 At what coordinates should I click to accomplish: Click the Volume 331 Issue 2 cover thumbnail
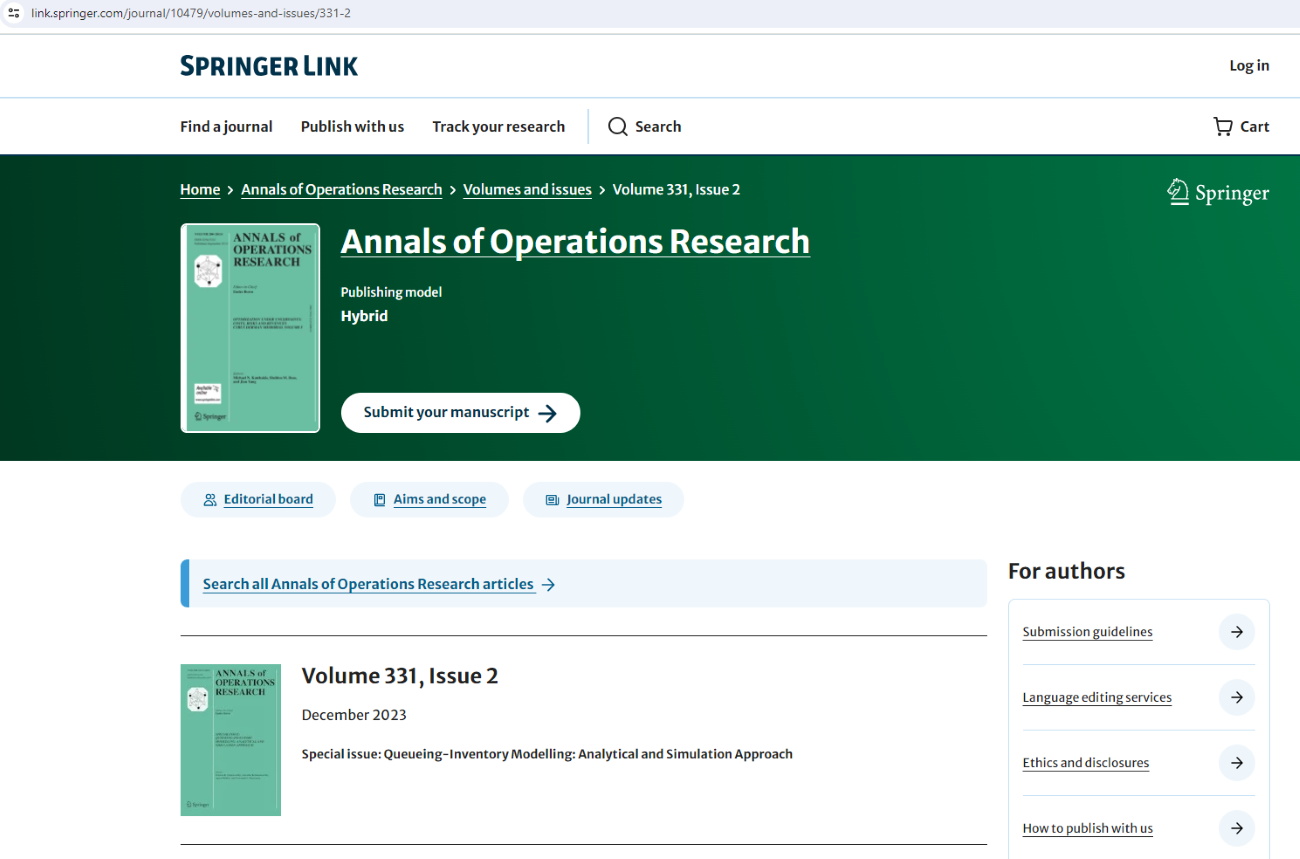(230, 740)
